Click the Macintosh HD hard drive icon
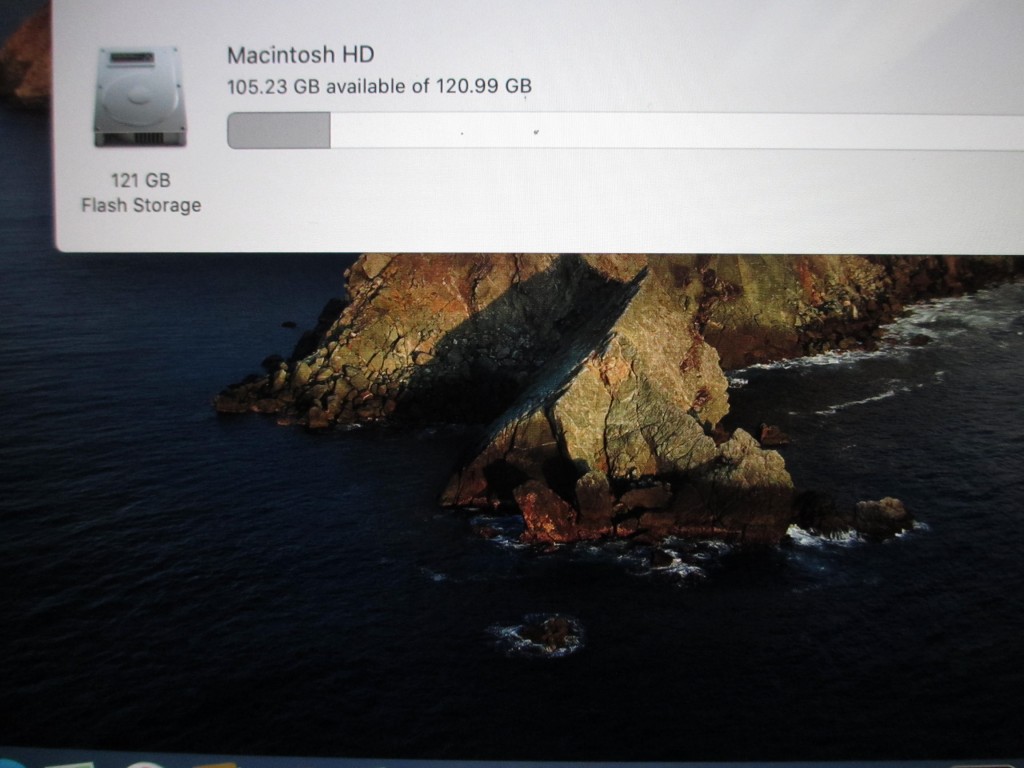 (140, 97)
